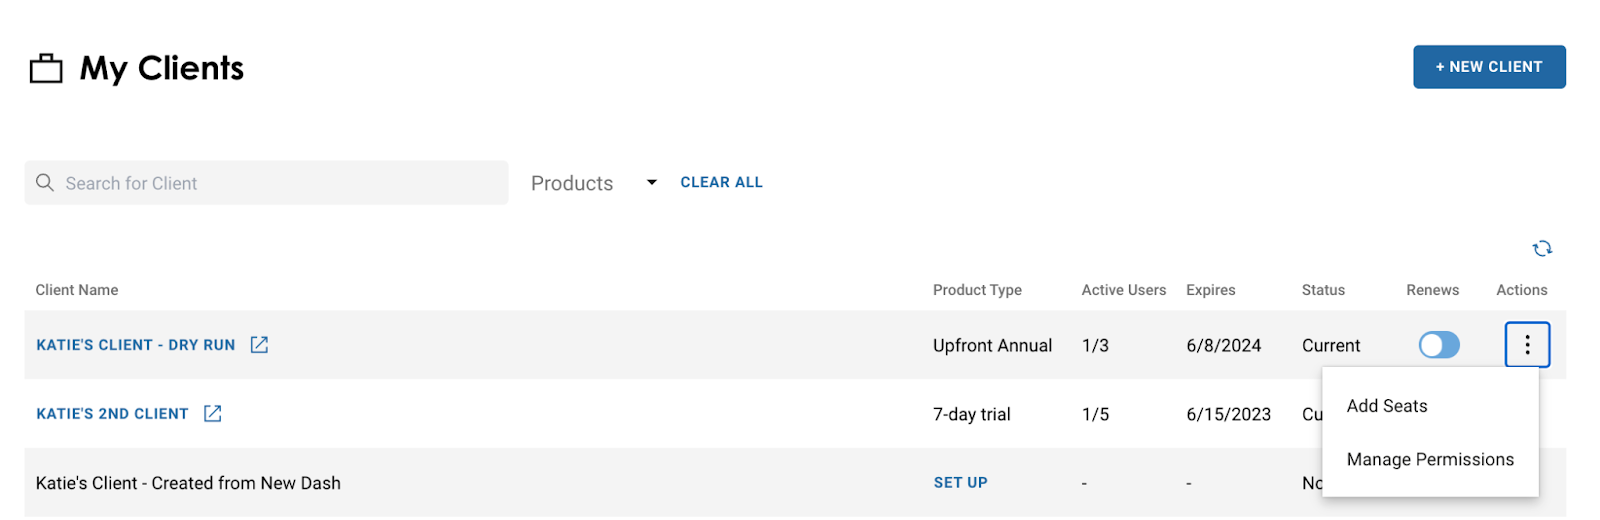Screen dimensions: 1600x520
Task: Click Clear All filters link
Action: 721,183
